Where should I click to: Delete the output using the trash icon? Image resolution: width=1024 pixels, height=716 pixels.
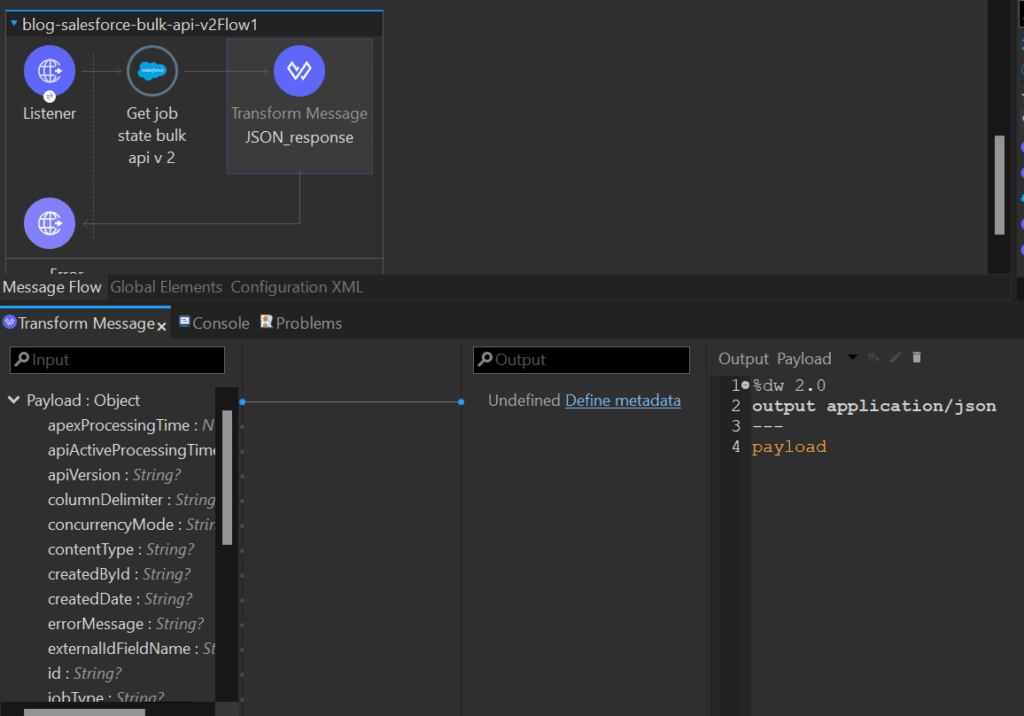coord(916,357)
